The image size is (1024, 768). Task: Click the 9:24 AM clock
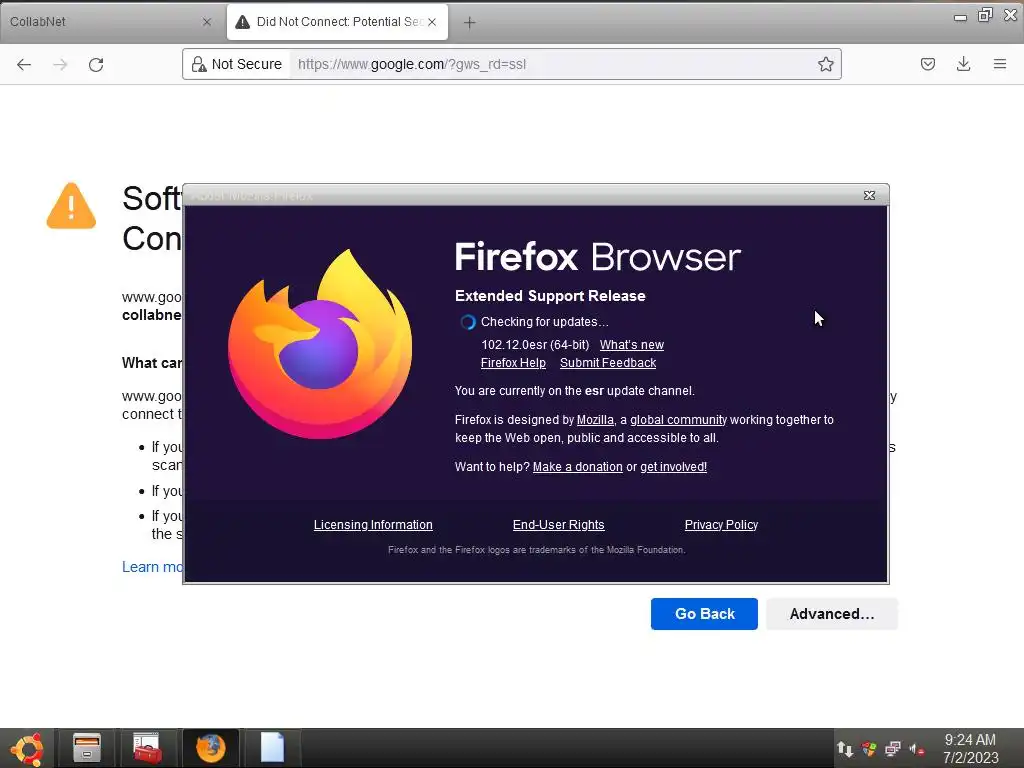(x=970, y=740)
